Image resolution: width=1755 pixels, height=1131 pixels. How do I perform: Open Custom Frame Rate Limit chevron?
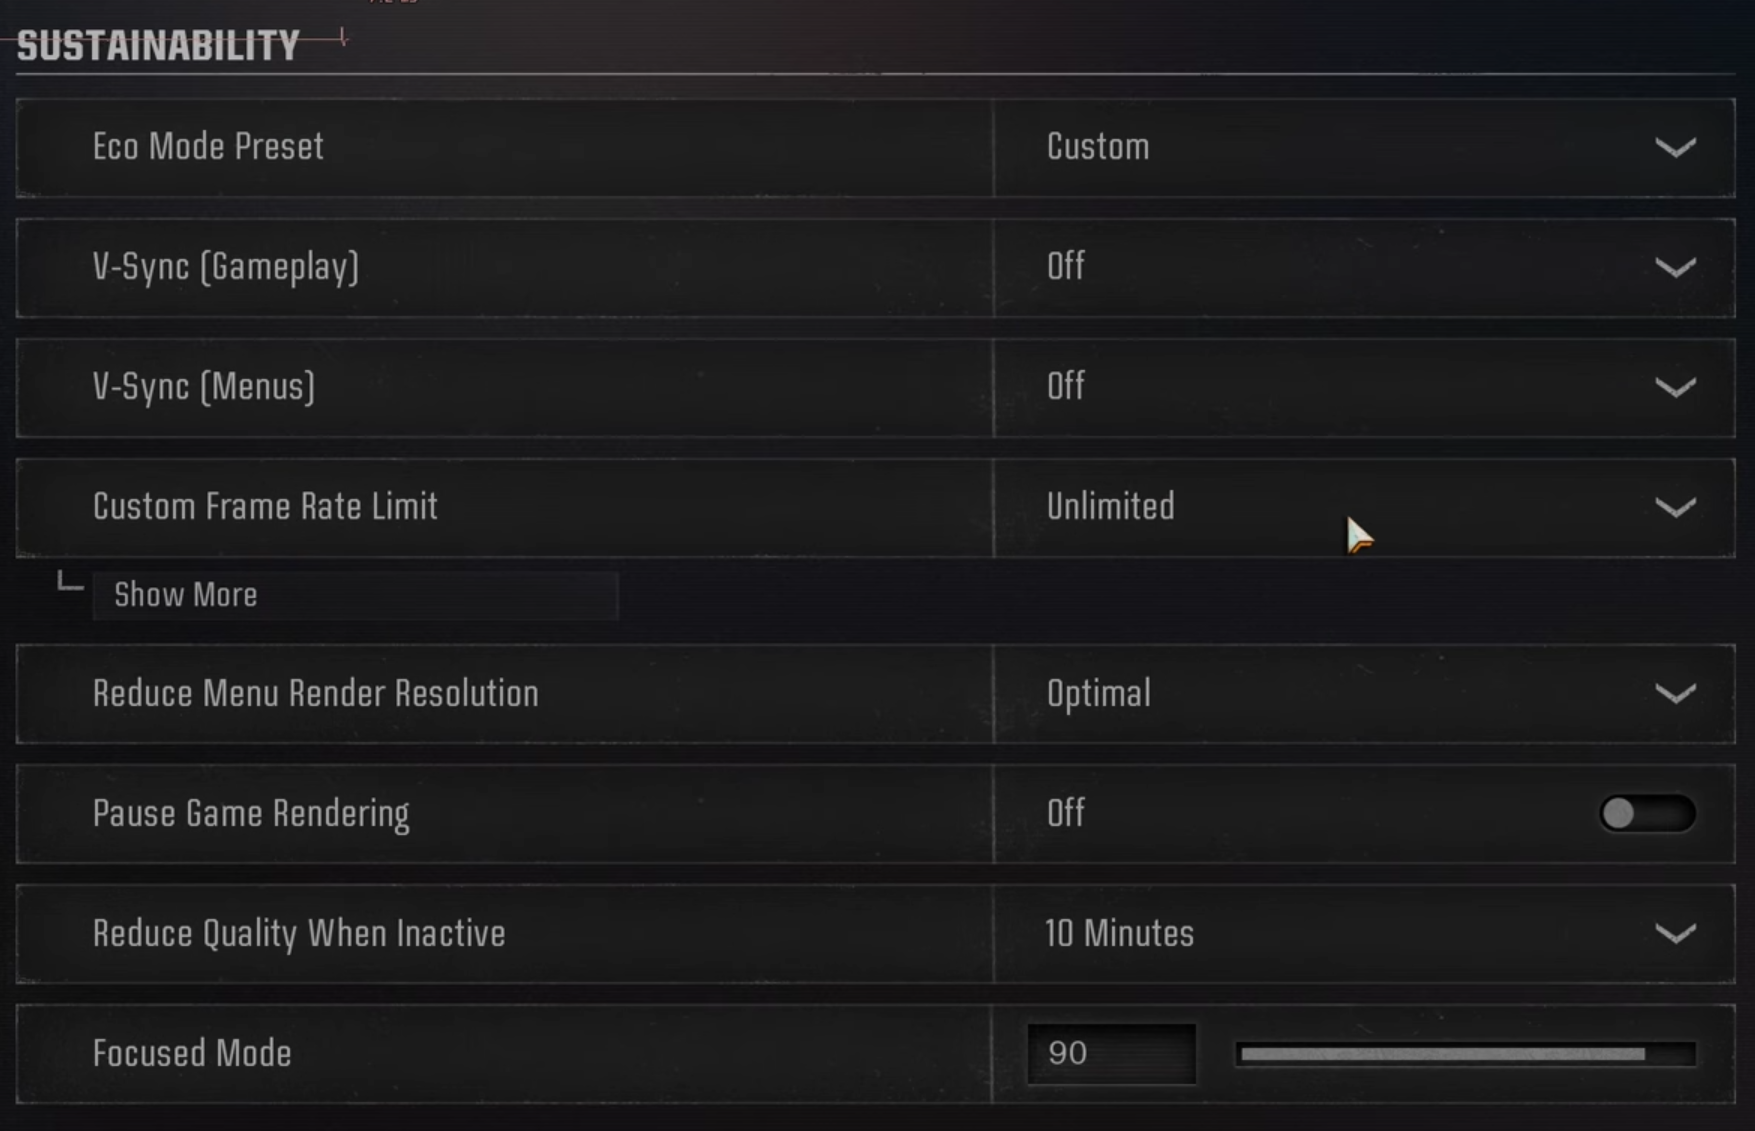pyautogui.click(x=1675, y=508)
